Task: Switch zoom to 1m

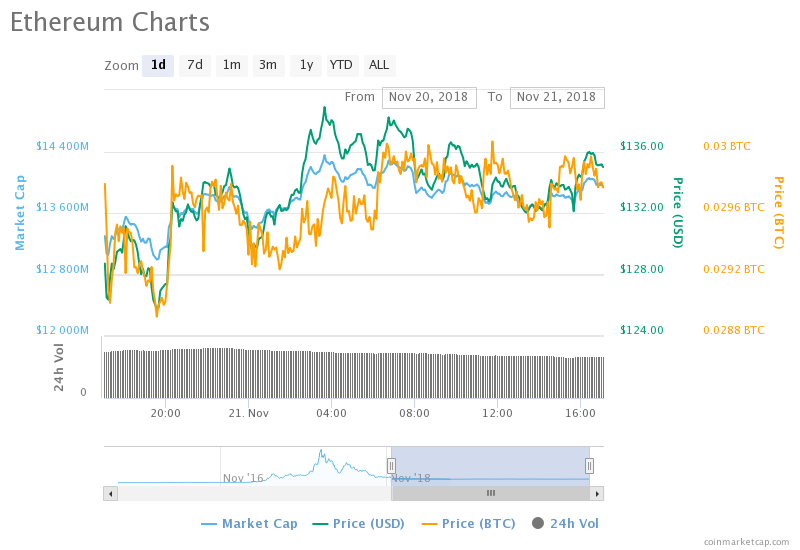Action: tap(232, 65)
